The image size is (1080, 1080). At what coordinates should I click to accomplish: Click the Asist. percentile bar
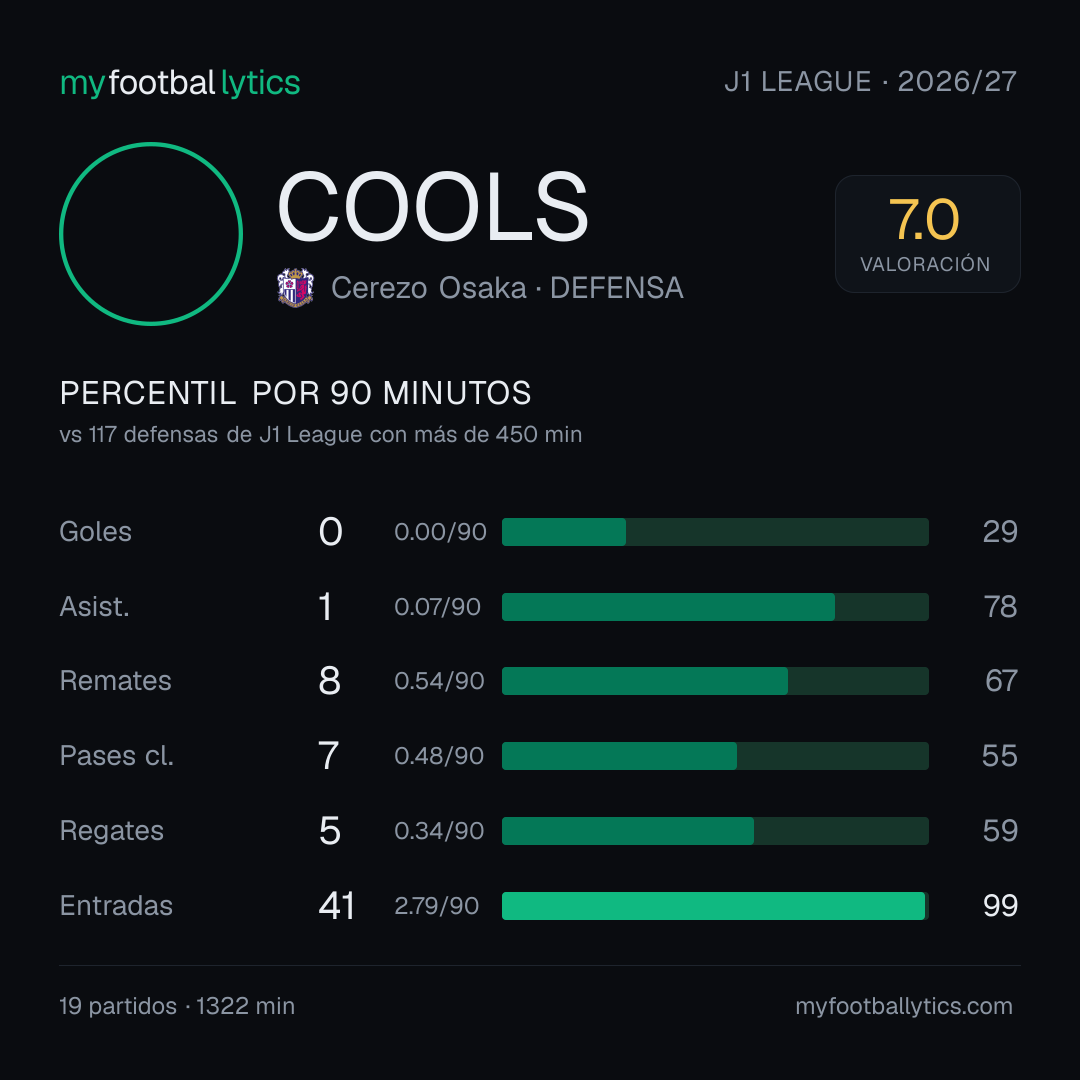[x=715, y=607]
